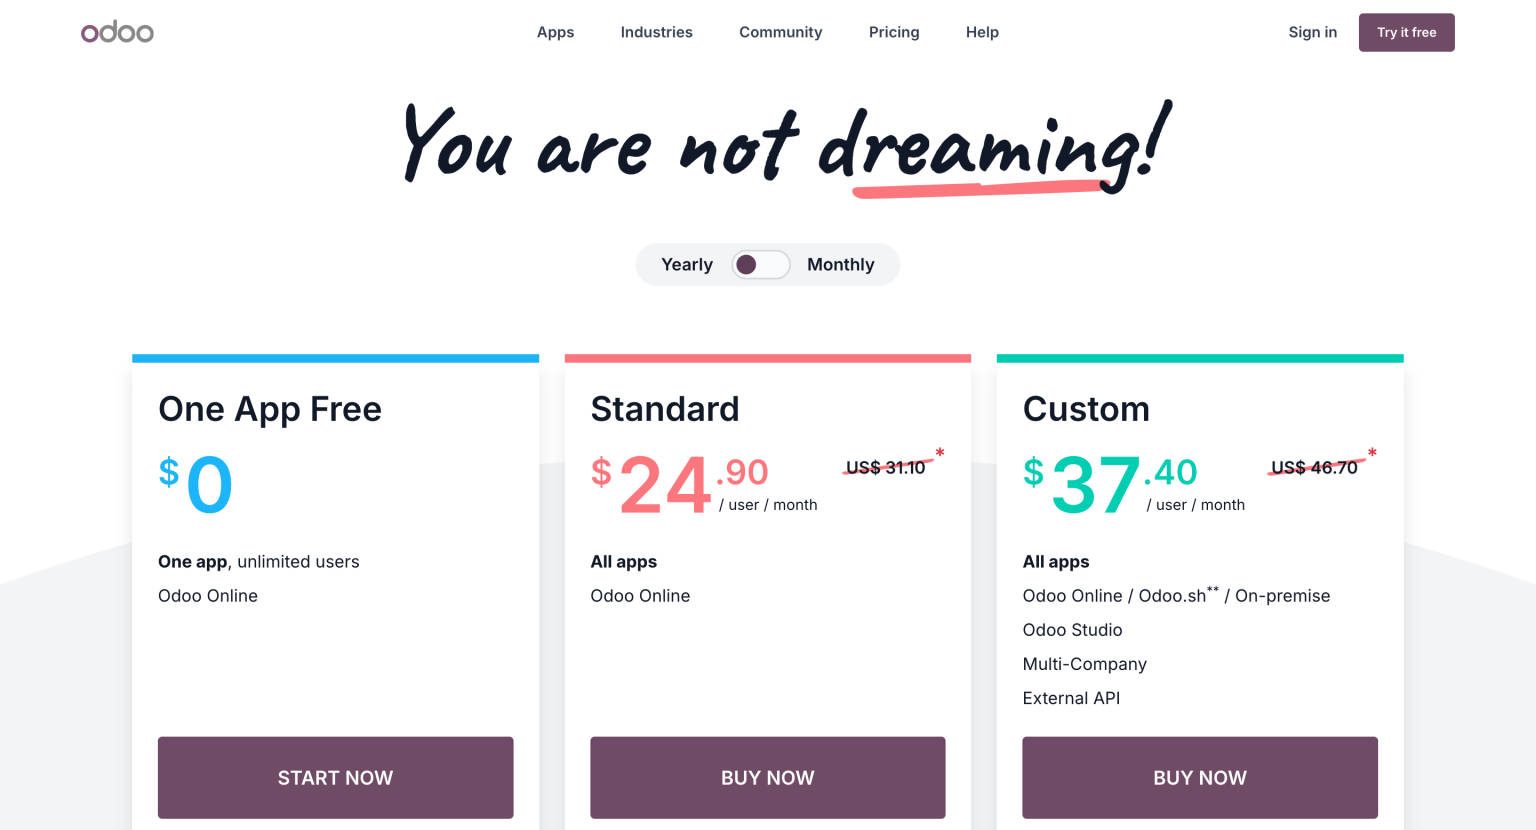Select the Pricing menu item
1536x830 pixels.
pos(893,32)
